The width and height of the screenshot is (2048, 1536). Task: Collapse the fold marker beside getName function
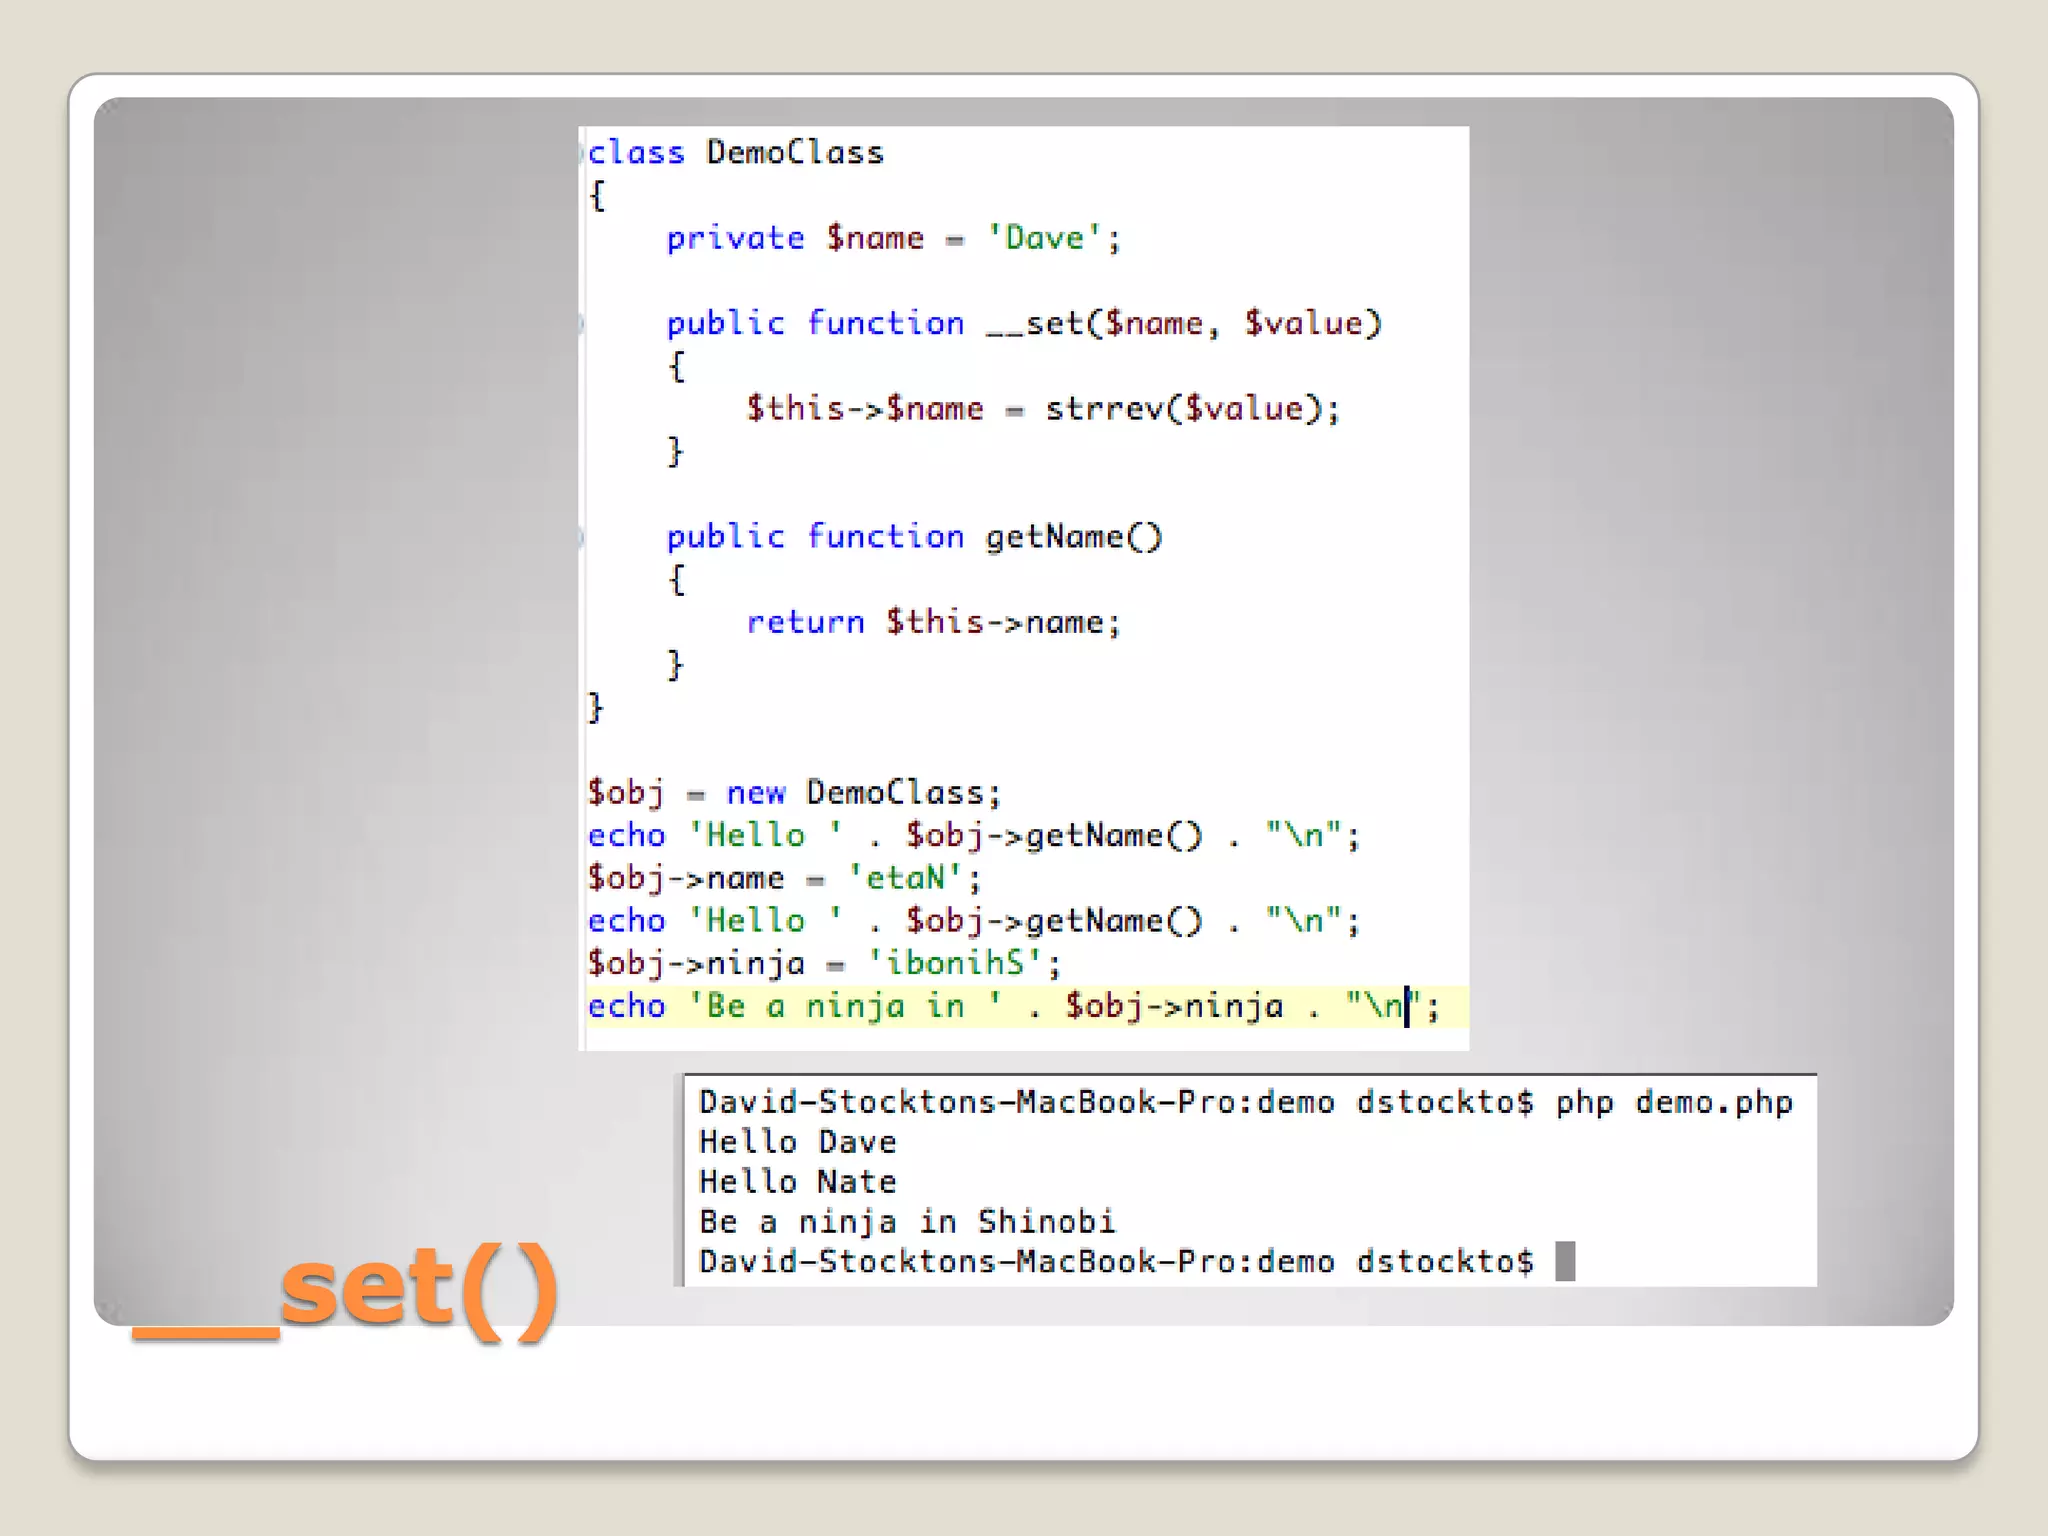tap(582, 537)
